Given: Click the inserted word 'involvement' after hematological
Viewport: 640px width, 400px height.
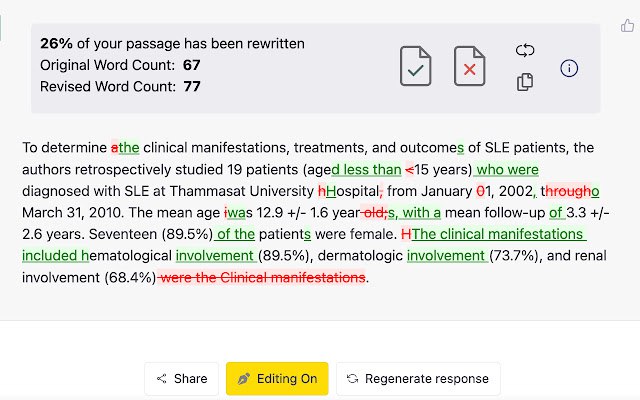Looking at the screenshot, I should tap(215, 256).
